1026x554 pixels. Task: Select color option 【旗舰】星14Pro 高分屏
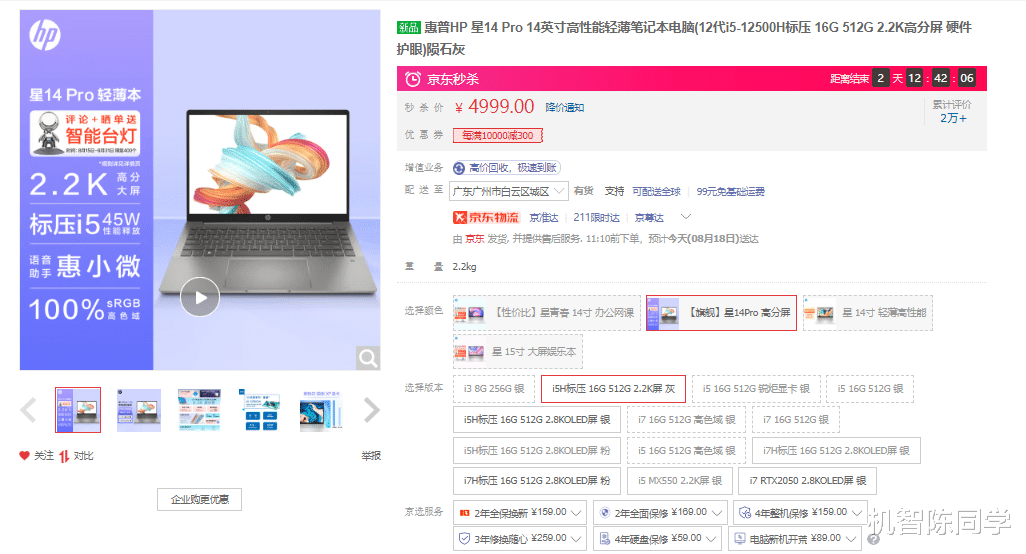(721, 313)
